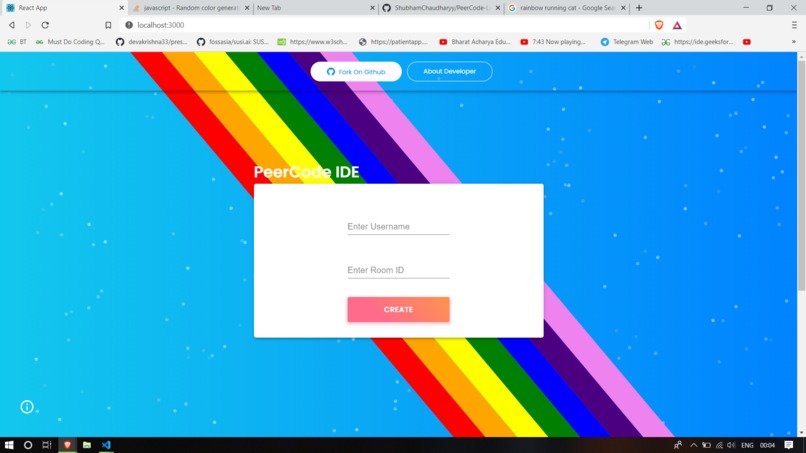Switch to the New Tab tab
This screenshot has height=453, width=806.
316,8
